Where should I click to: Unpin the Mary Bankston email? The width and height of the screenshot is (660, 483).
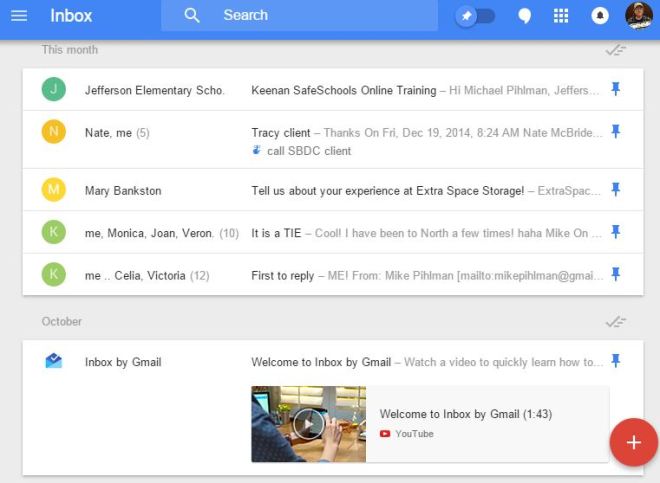[x=616, y=189]
